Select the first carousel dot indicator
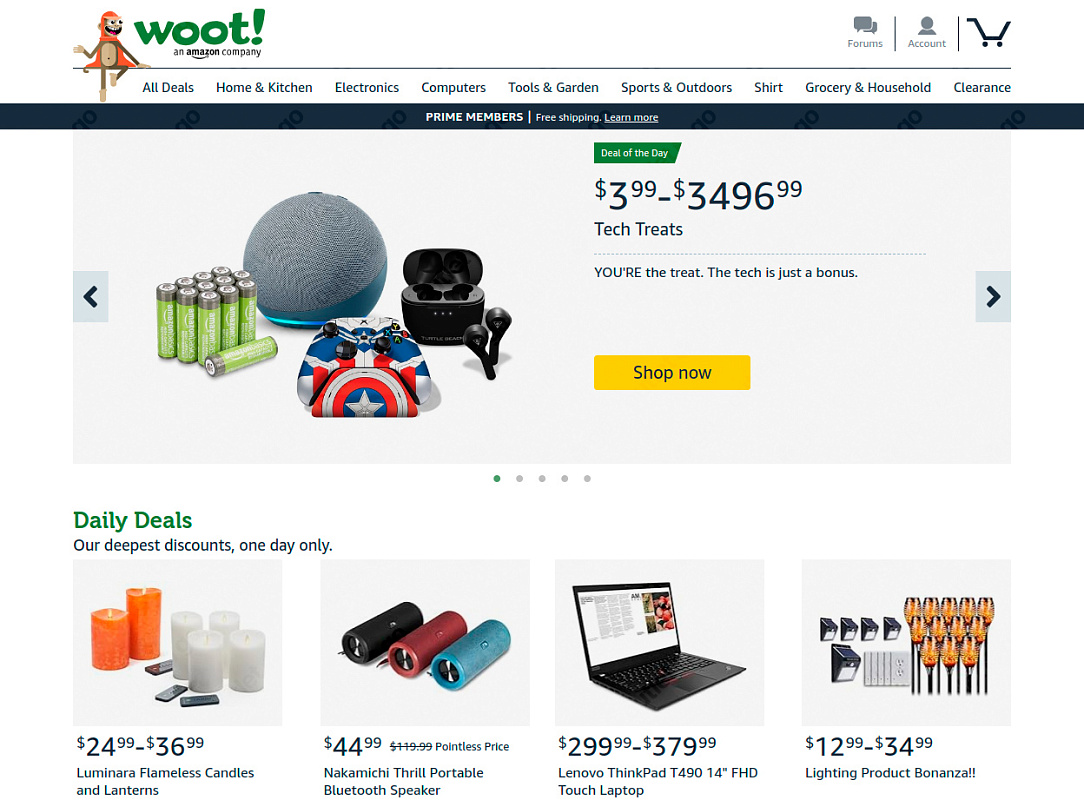This screenshot has width=1084, height=800. pos(497,478)
